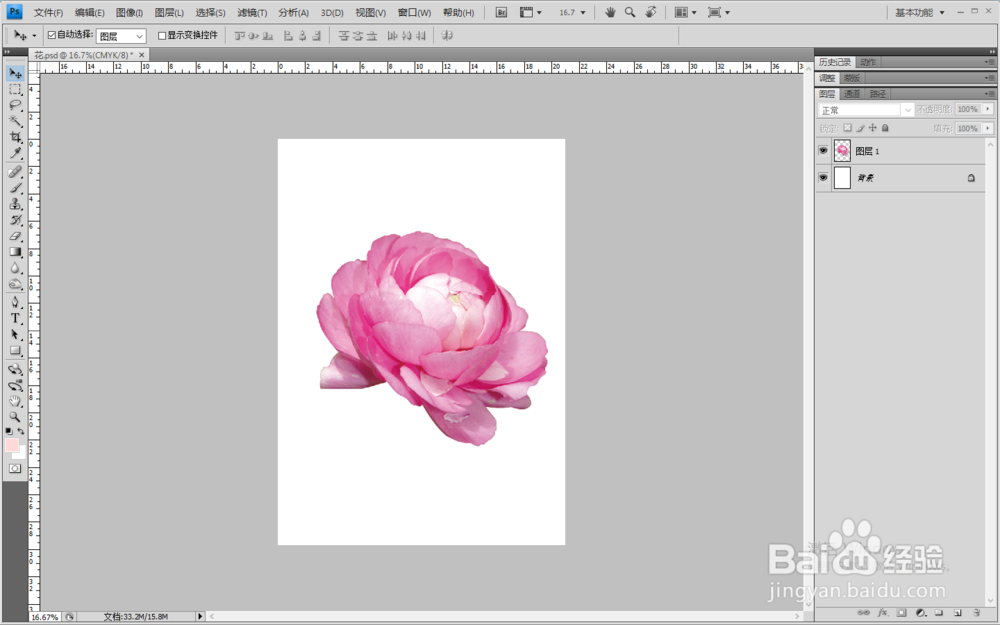
Task: Select the Gradient tool
Action: [x=15, y=252]
